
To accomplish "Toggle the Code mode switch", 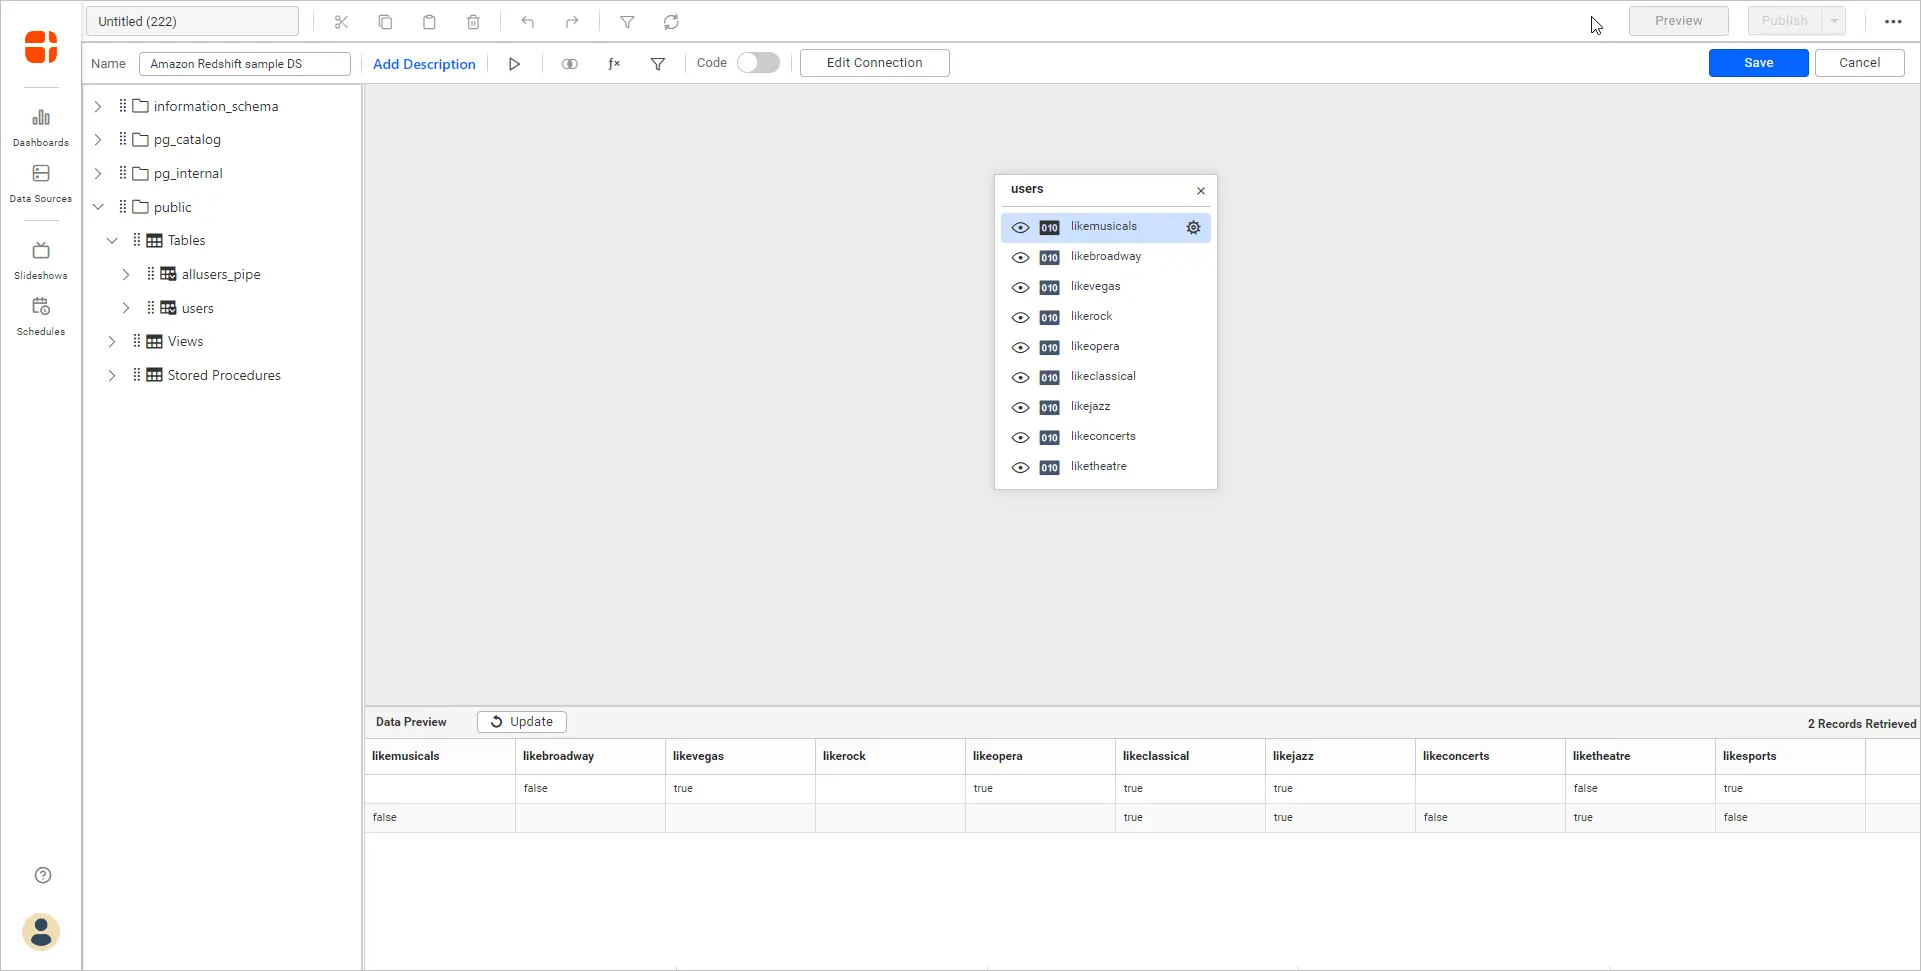I will click(x=758, y=63).
